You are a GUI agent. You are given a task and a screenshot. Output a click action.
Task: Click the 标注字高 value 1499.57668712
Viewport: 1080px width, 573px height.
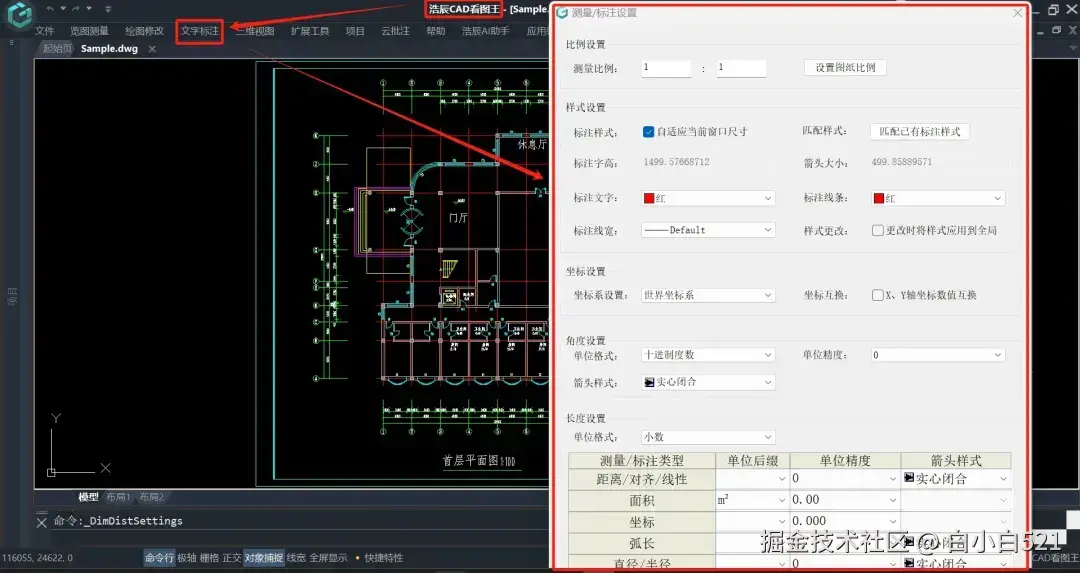676,163
